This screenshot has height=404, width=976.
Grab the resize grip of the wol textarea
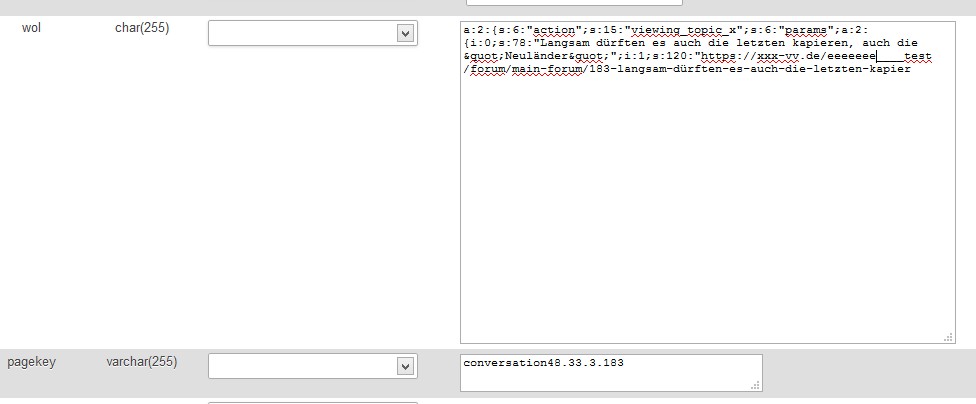948,338
